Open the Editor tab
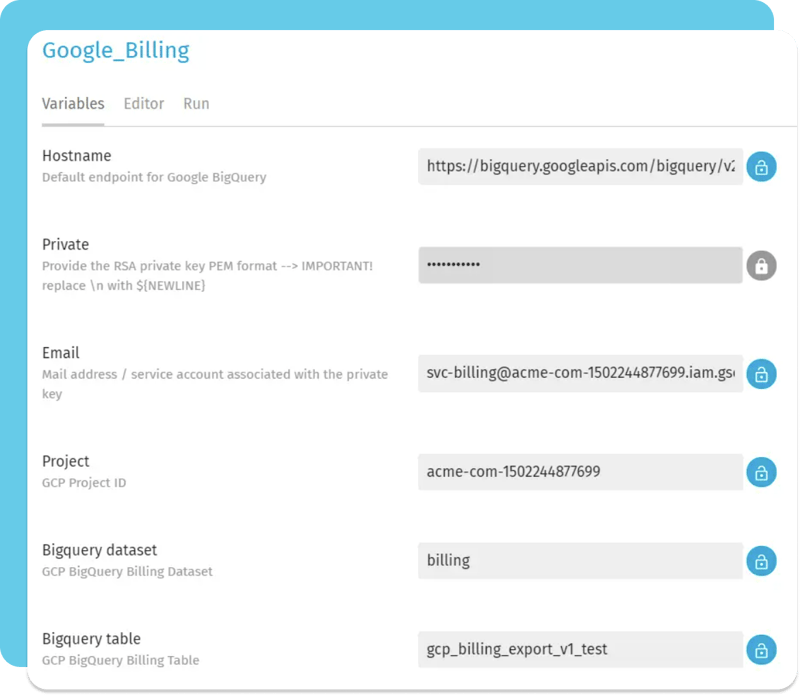The width and height of the screenshot is (800, 695). click(144, 104)
